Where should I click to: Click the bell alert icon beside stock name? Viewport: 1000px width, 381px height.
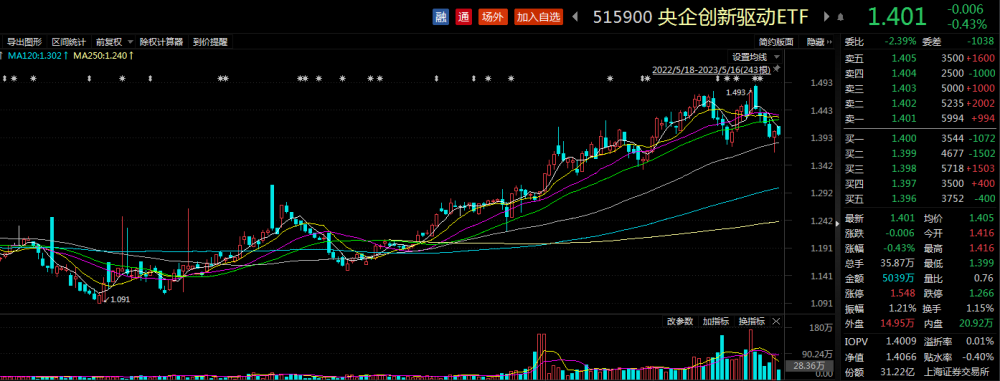click(841, 18)
